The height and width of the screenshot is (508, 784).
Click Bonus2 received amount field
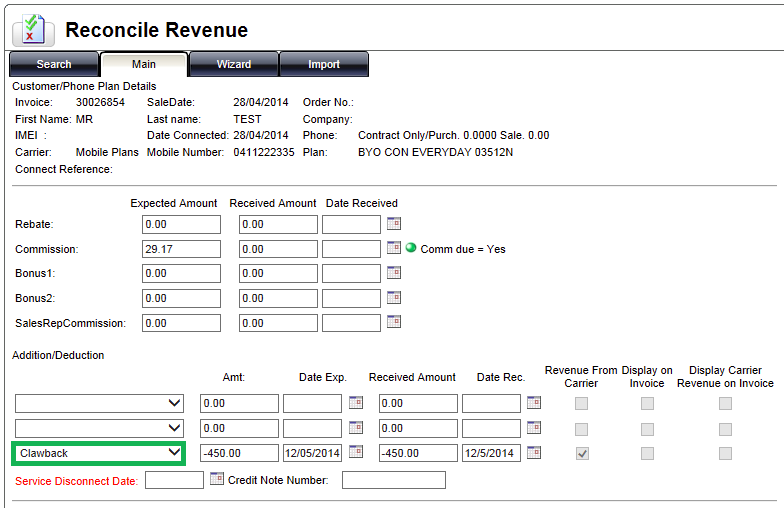(x=278, y=298)
